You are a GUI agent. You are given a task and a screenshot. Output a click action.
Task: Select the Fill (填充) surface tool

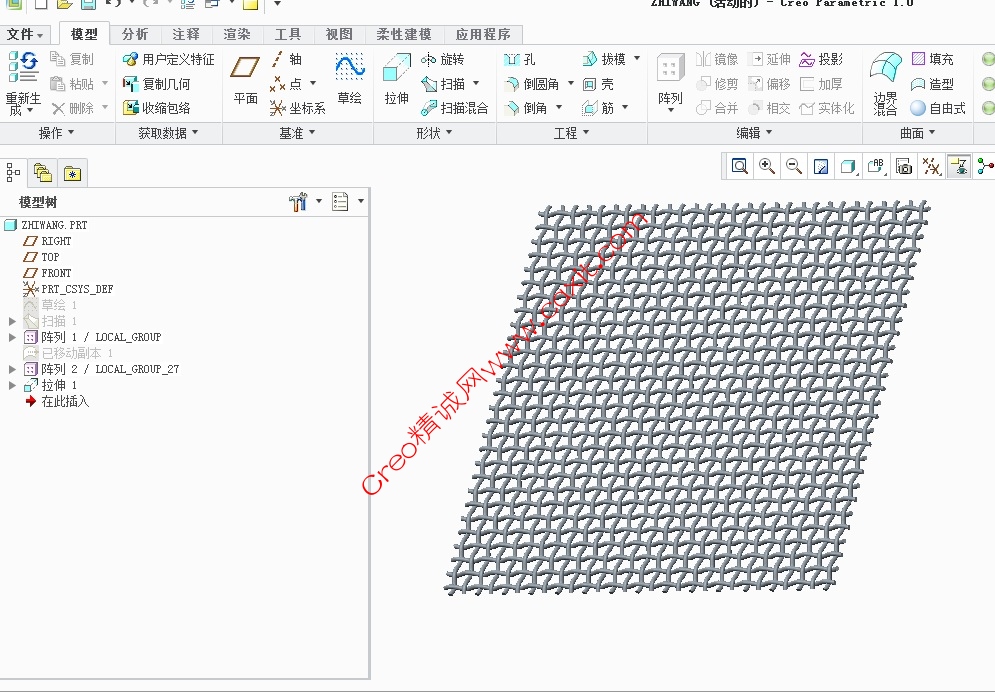933,59
